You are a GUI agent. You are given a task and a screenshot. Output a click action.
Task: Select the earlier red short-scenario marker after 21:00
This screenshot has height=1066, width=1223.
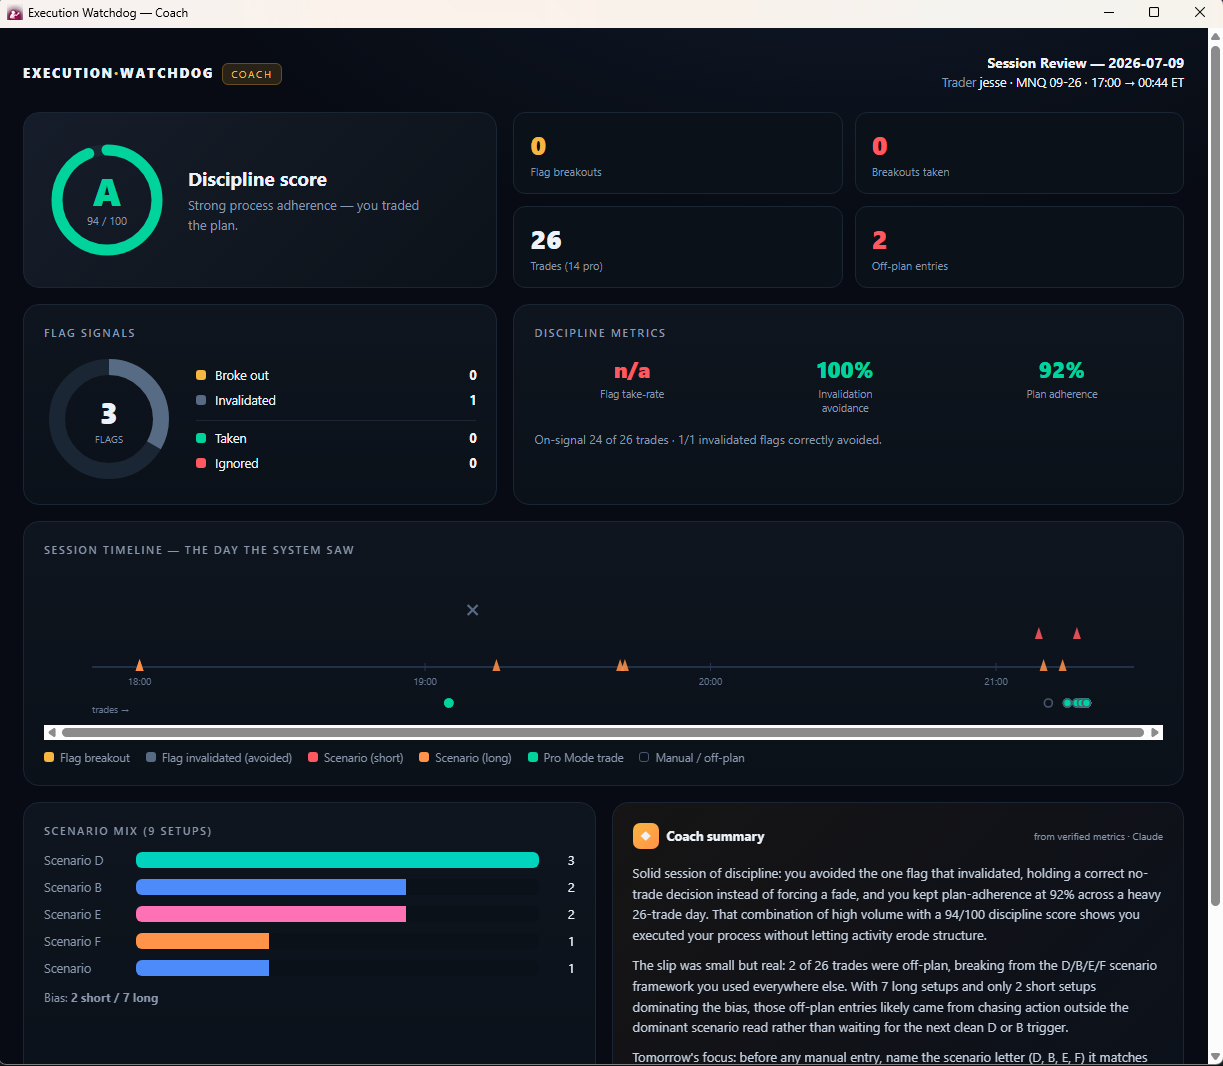coord(1039,633)
